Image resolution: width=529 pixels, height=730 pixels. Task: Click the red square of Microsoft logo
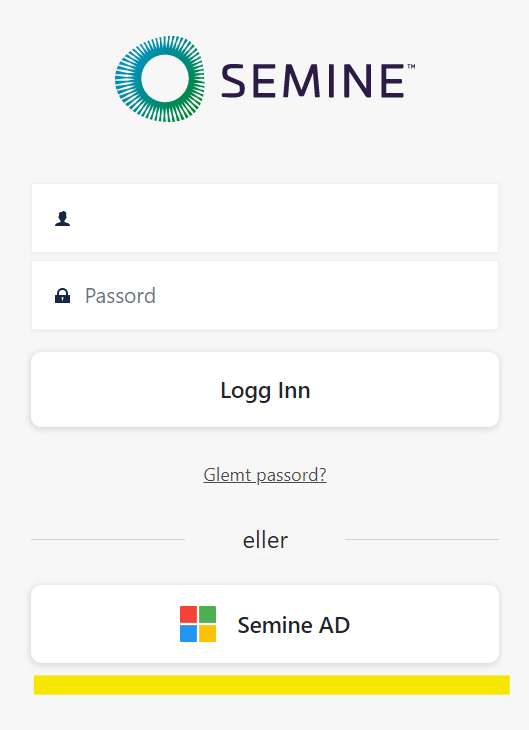[189, 615]
